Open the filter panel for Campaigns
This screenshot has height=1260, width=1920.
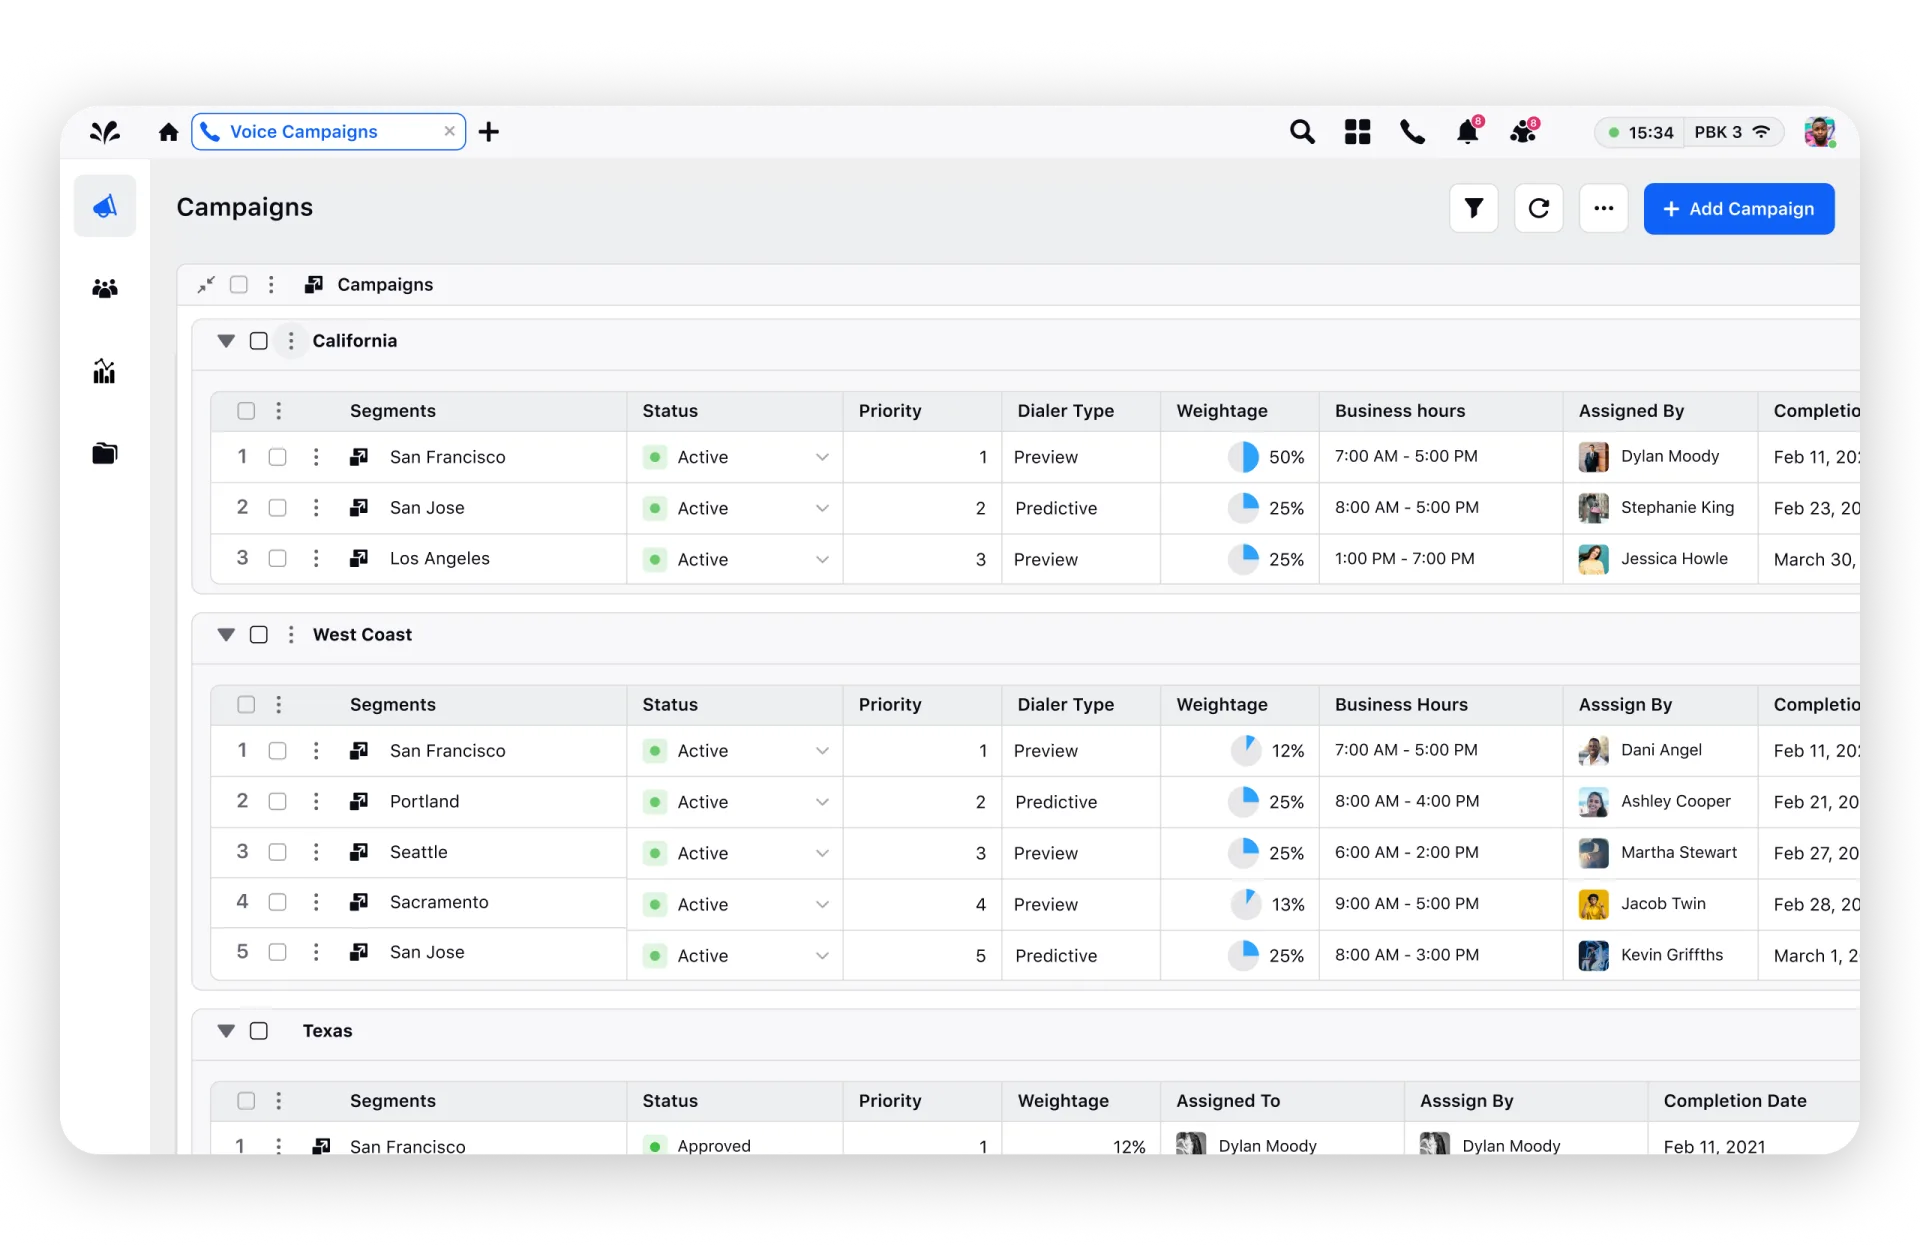(1474, 208)
